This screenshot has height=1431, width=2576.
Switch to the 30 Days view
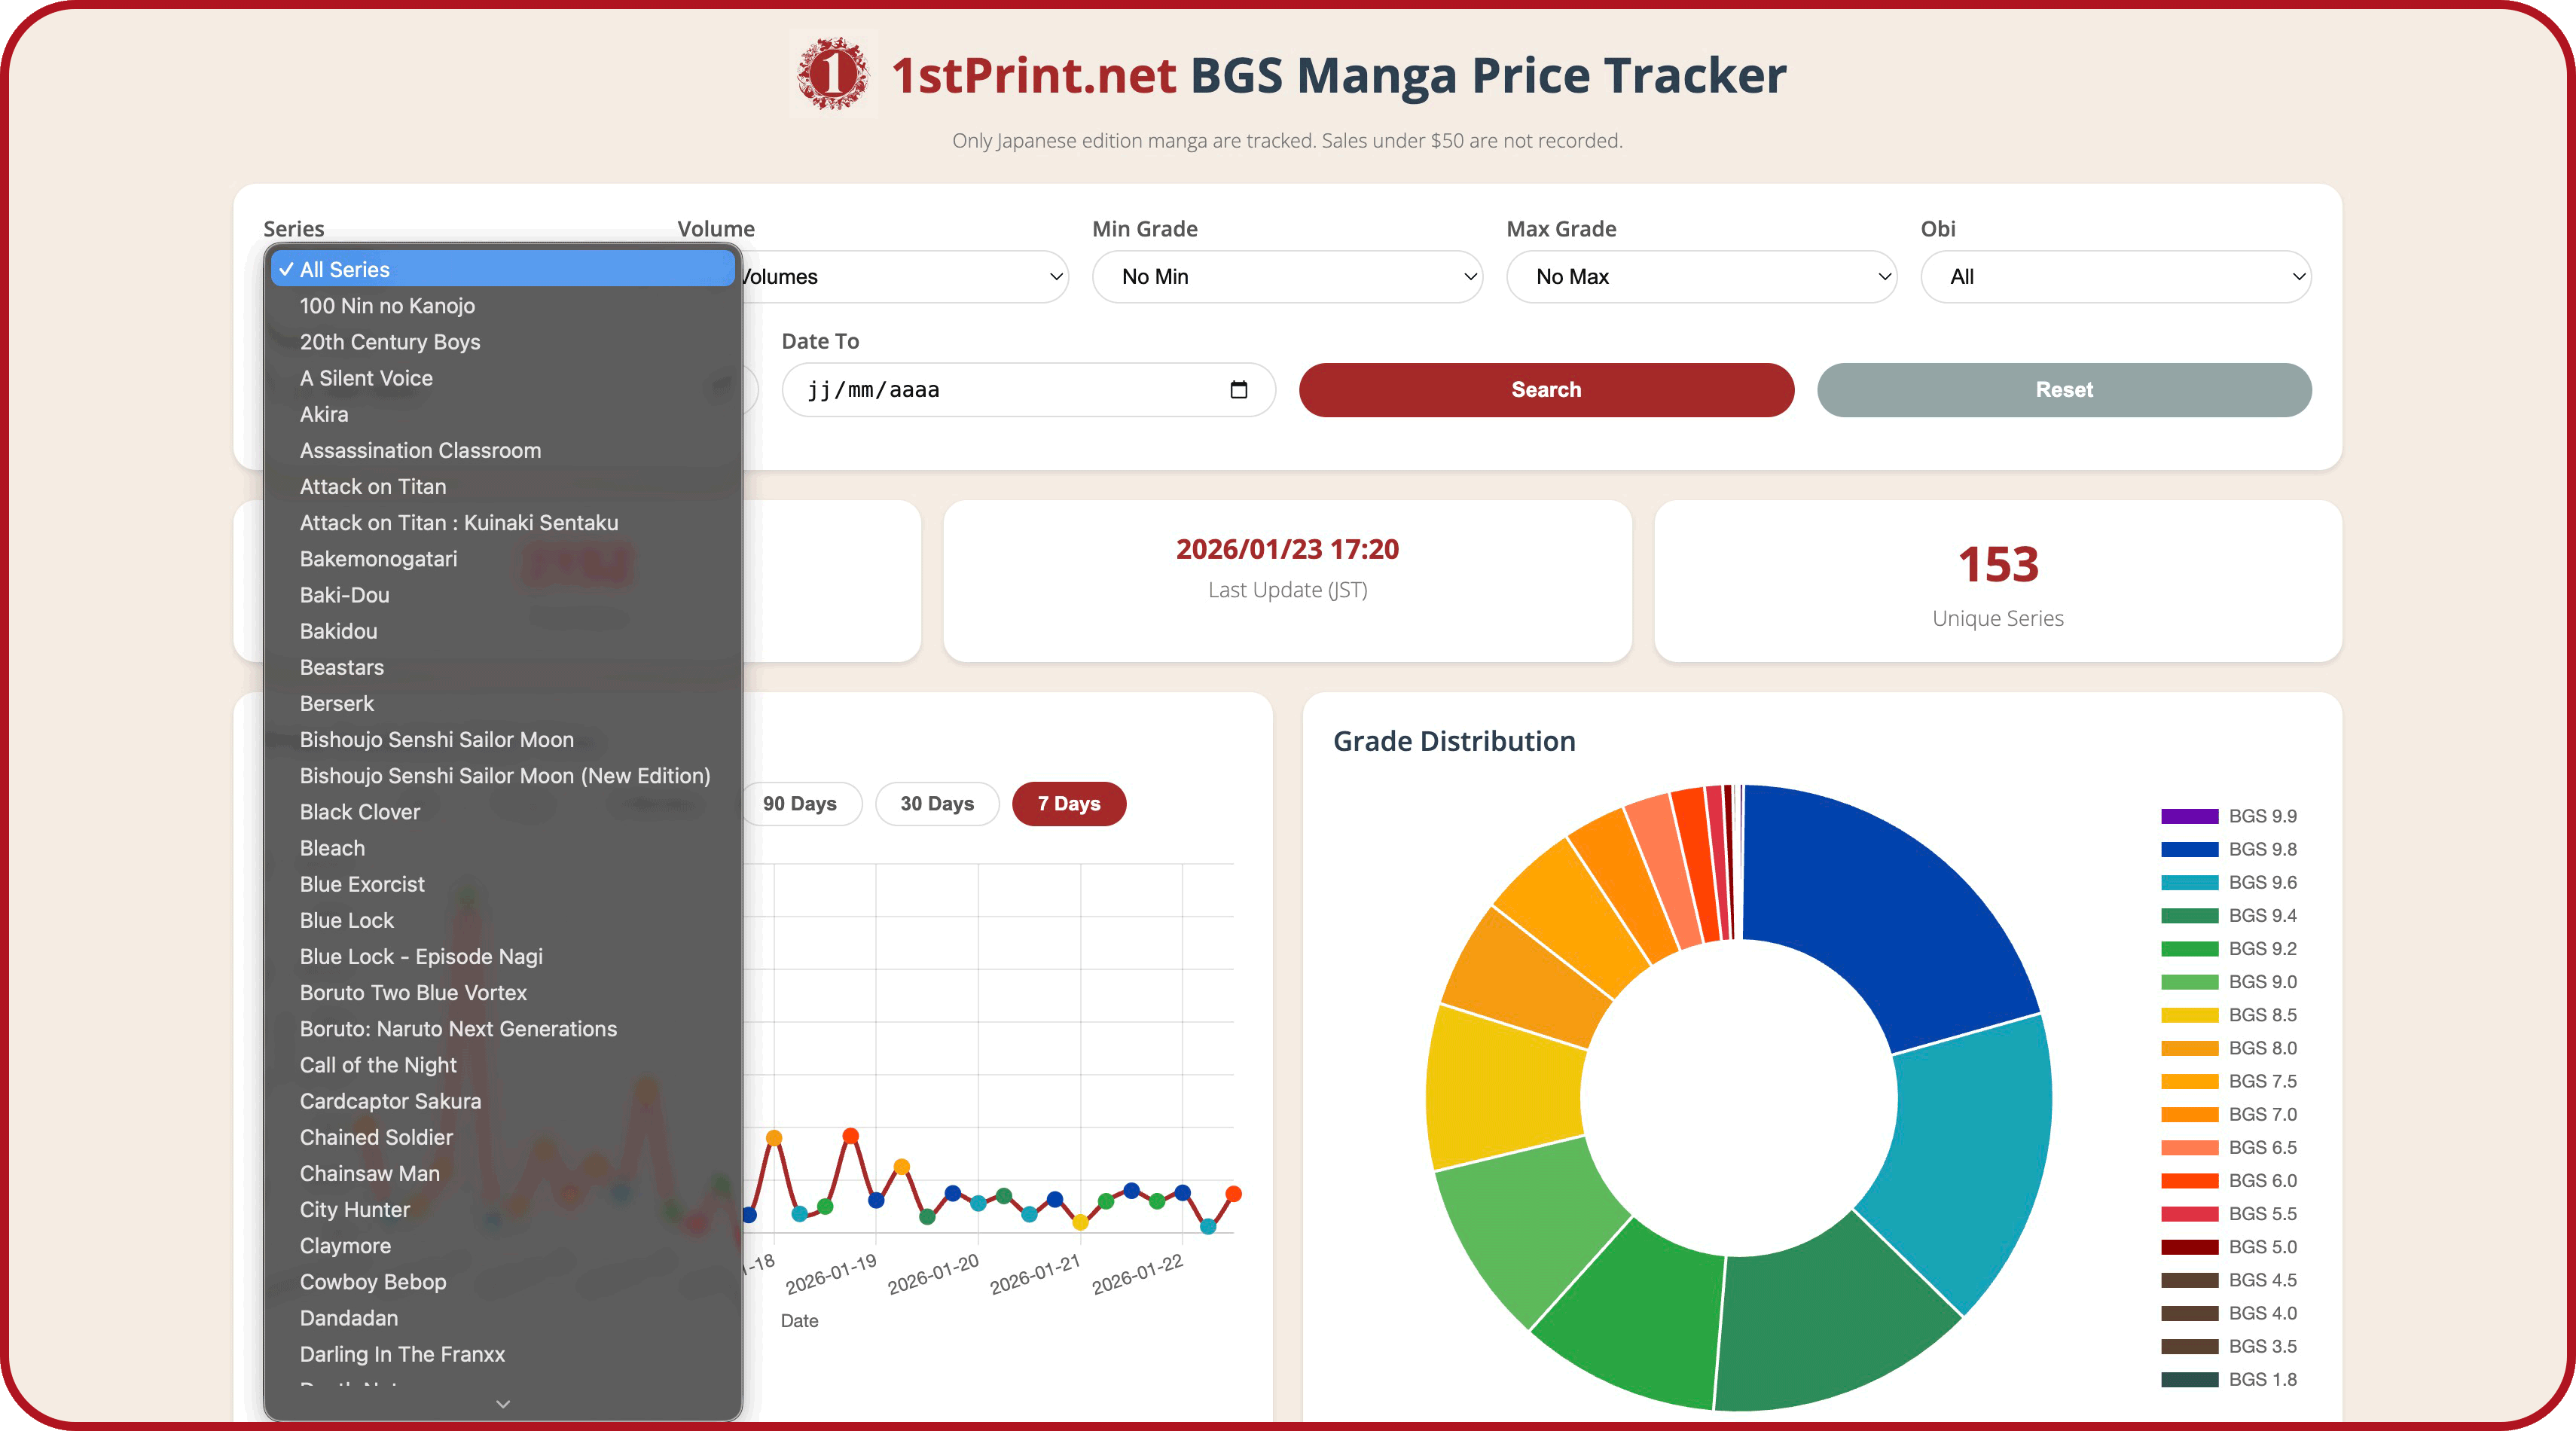pyautogui.click(x=936, y=804)
